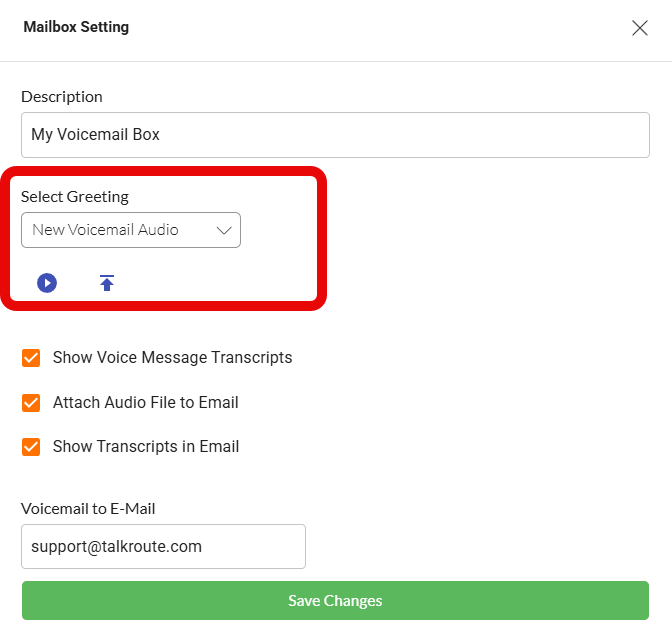Click the "Show Voice Message Transcripts" label text
This screenshot has width=672, height=638.
(x=172, y=358)
